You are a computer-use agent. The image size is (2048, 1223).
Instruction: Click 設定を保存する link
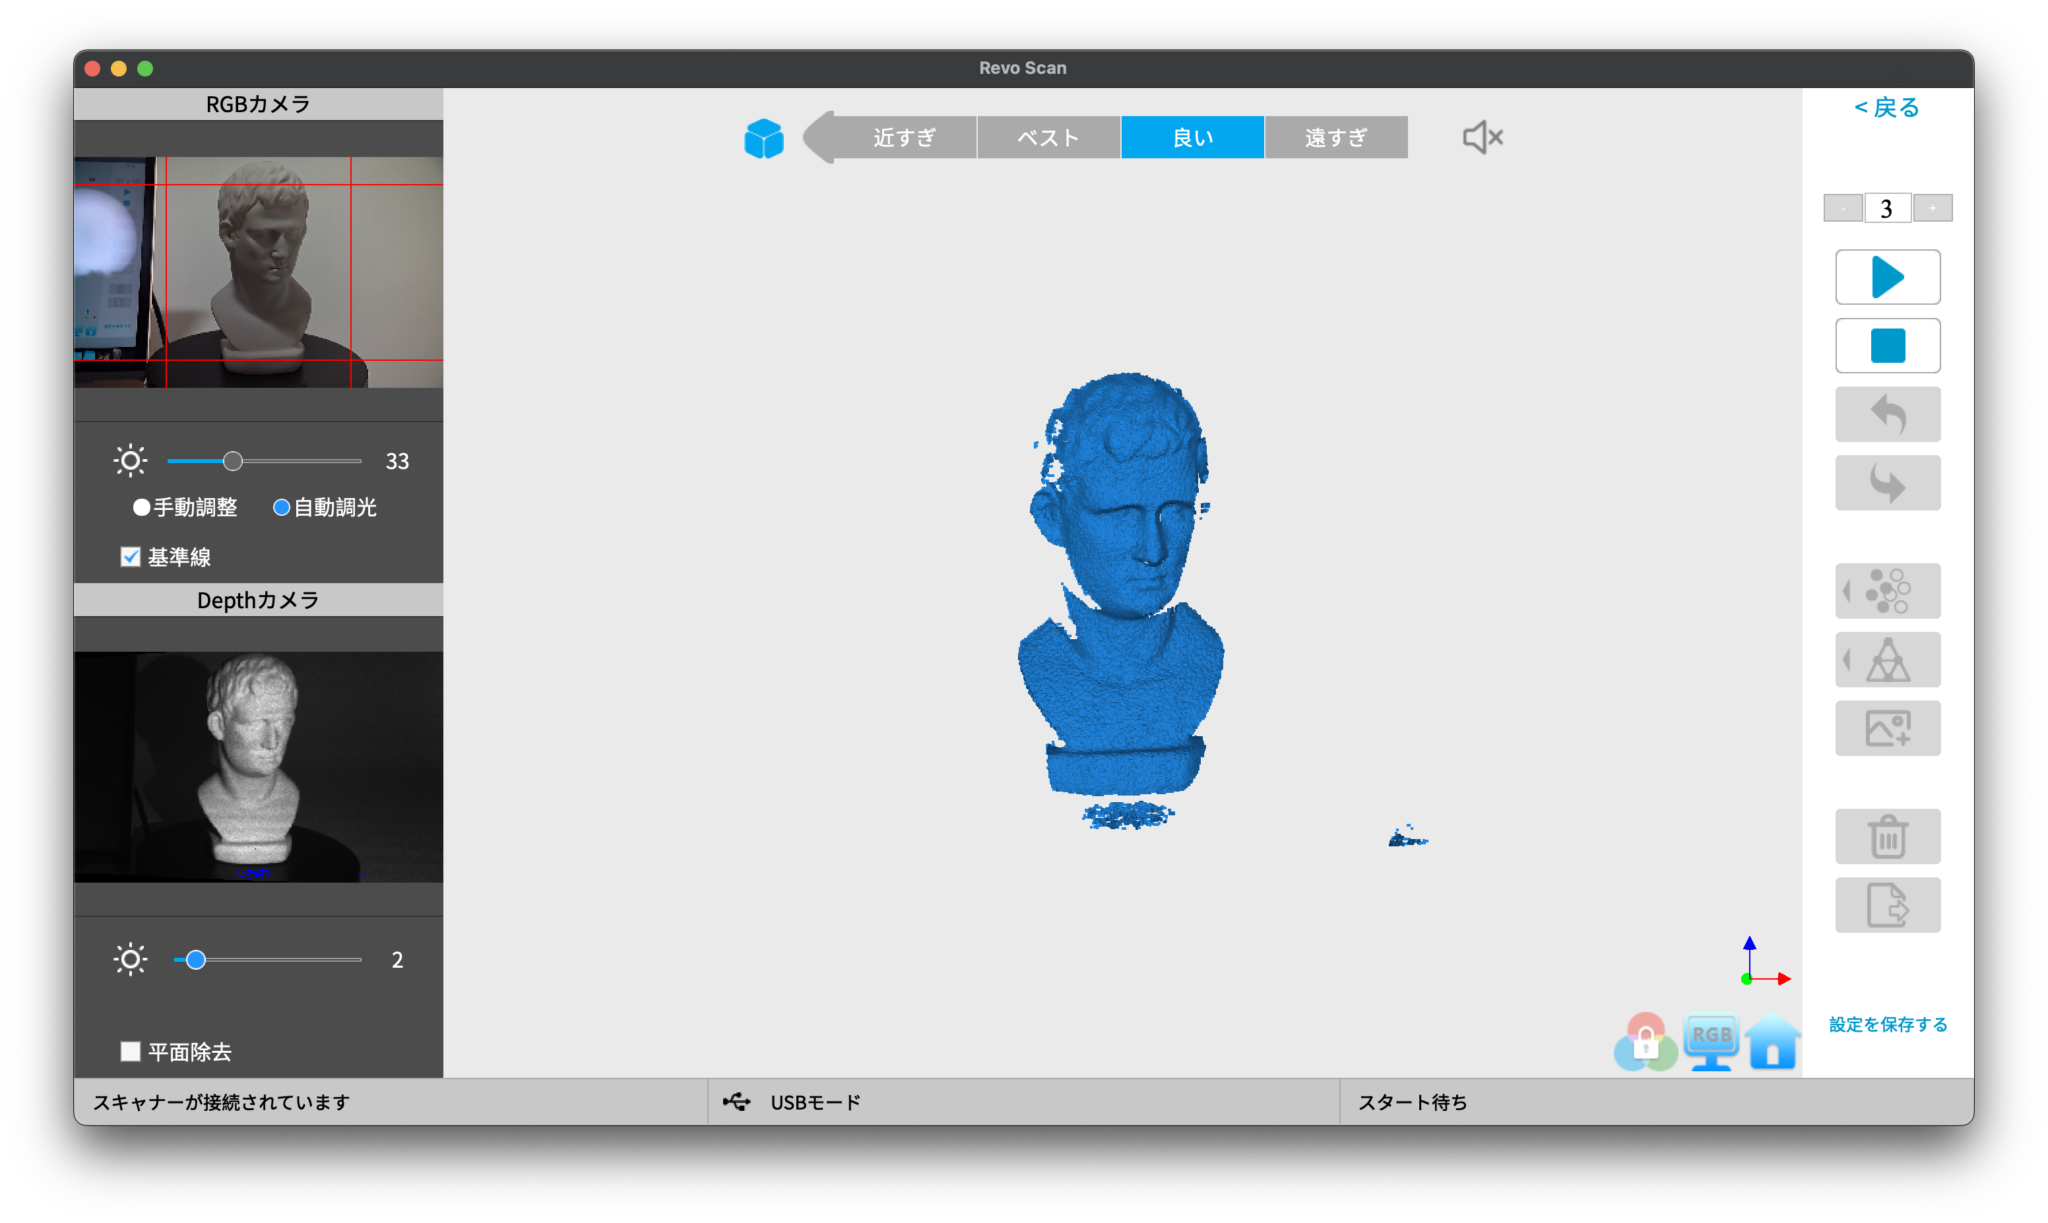click(x=1888, y=1024)
